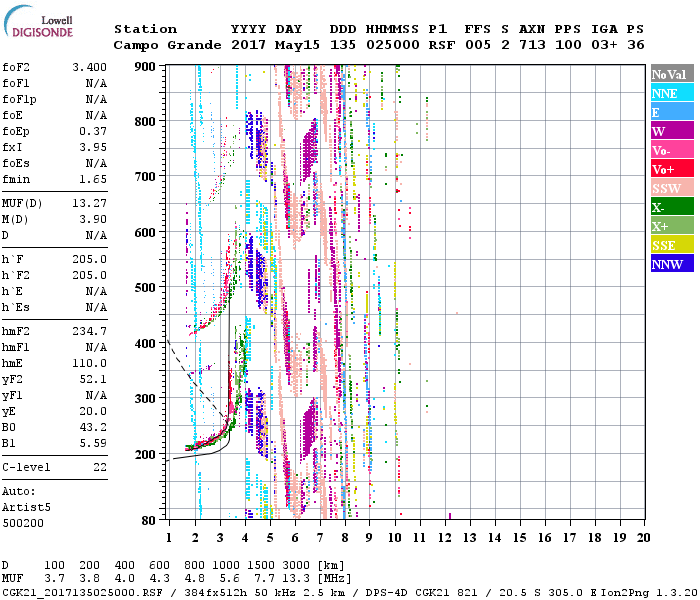The width and height of the screenshot is (700, 600).
Task: Pick the W purple legend entry
Action: click(671, 131)
